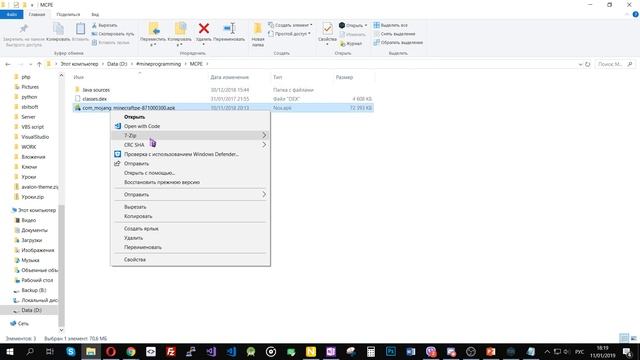This screenshot has height=360, width=640.
Task: Click the Paste clipboard icon
Action: click(x=80, y=29)
